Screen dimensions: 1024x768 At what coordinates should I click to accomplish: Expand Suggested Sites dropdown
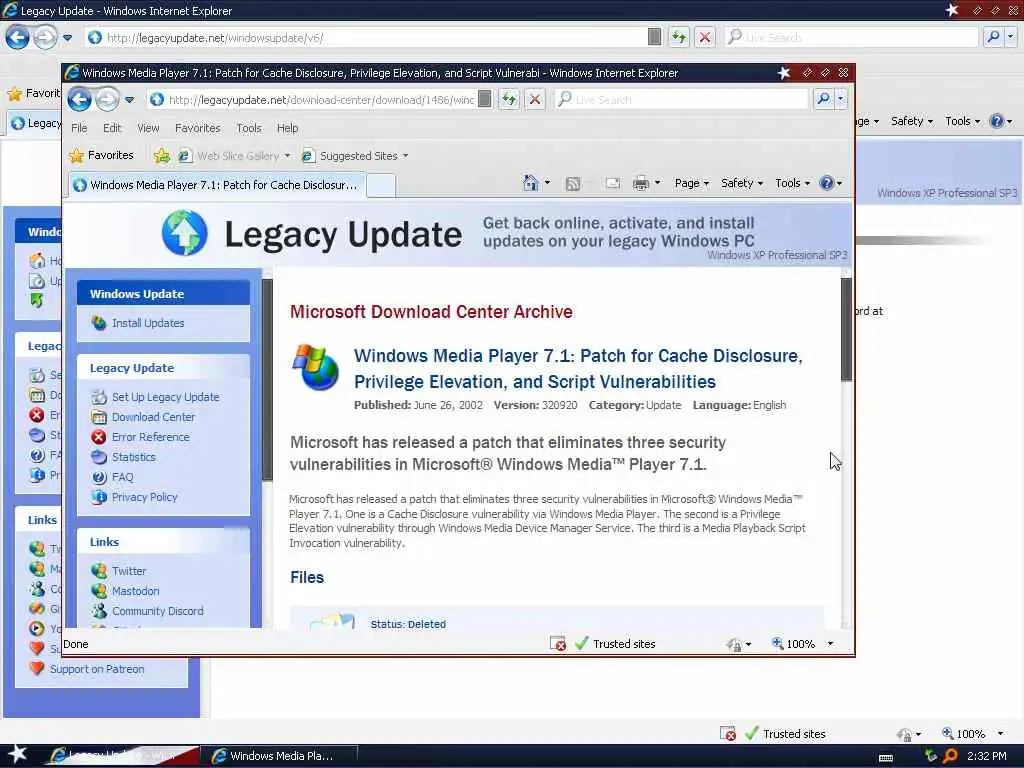coord(406,156)
